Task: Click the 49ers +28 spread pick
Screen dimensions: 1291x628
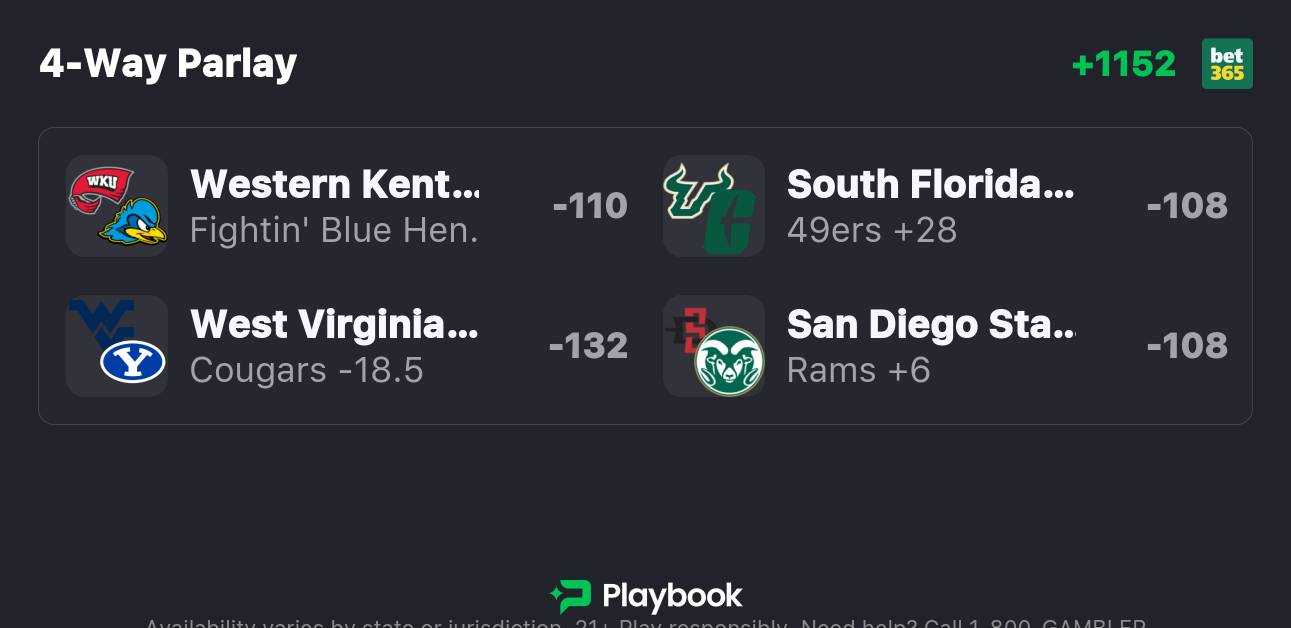Action: click(872, 231)
